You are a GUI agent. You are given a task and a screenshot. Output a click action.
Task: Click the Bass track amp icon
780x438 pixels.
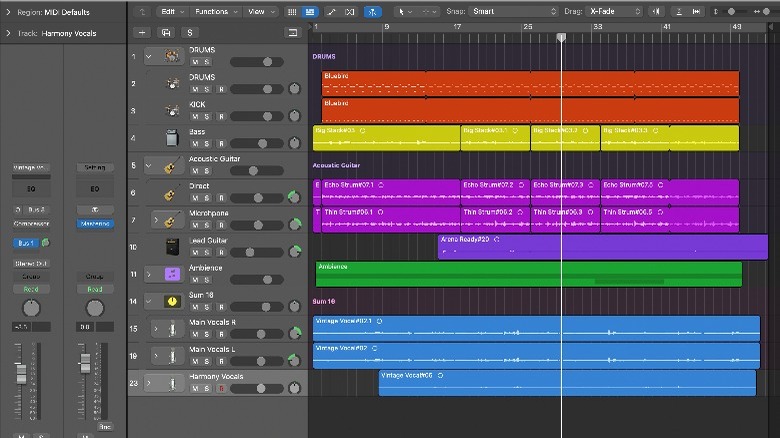point(172,137)
